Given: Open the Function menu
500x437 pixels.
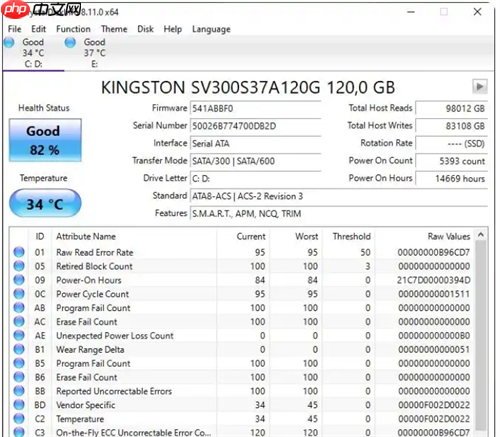Looking at the screenshot, I should (73, 29).
